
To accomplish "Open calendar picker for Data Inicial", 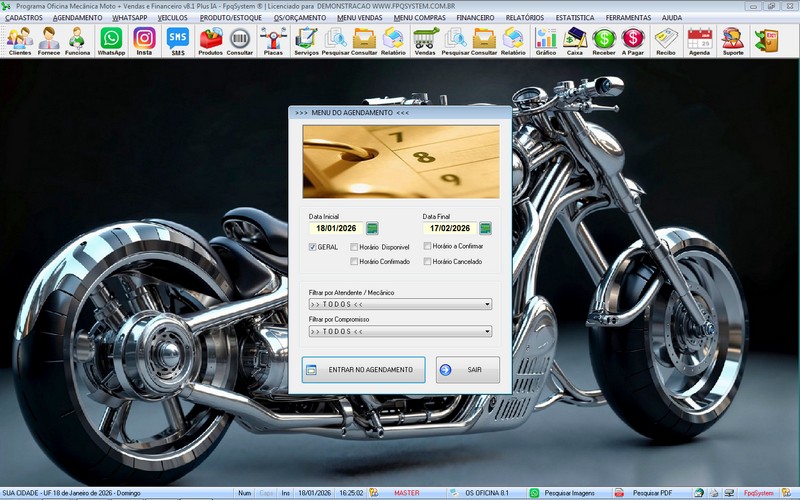I will (x=372, y=228).
